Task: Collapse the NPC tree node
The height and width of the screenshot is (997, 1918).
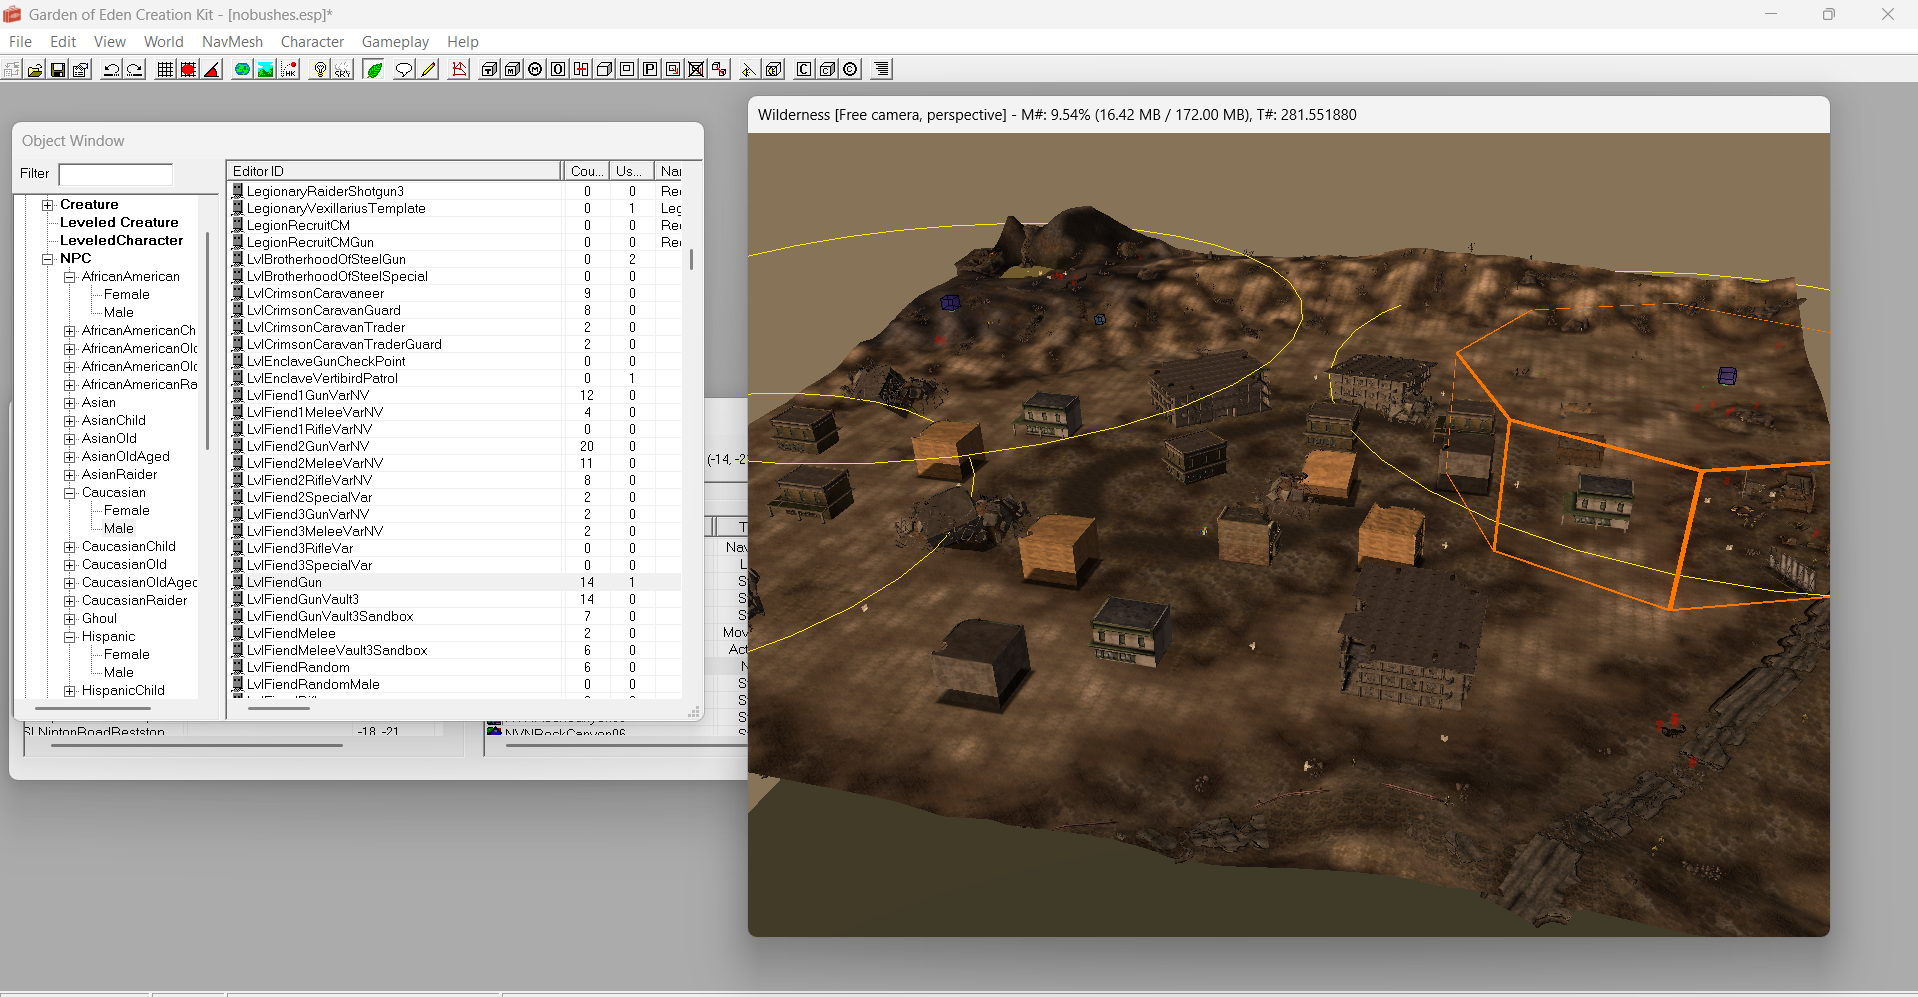Action: [x=47, y=259]
